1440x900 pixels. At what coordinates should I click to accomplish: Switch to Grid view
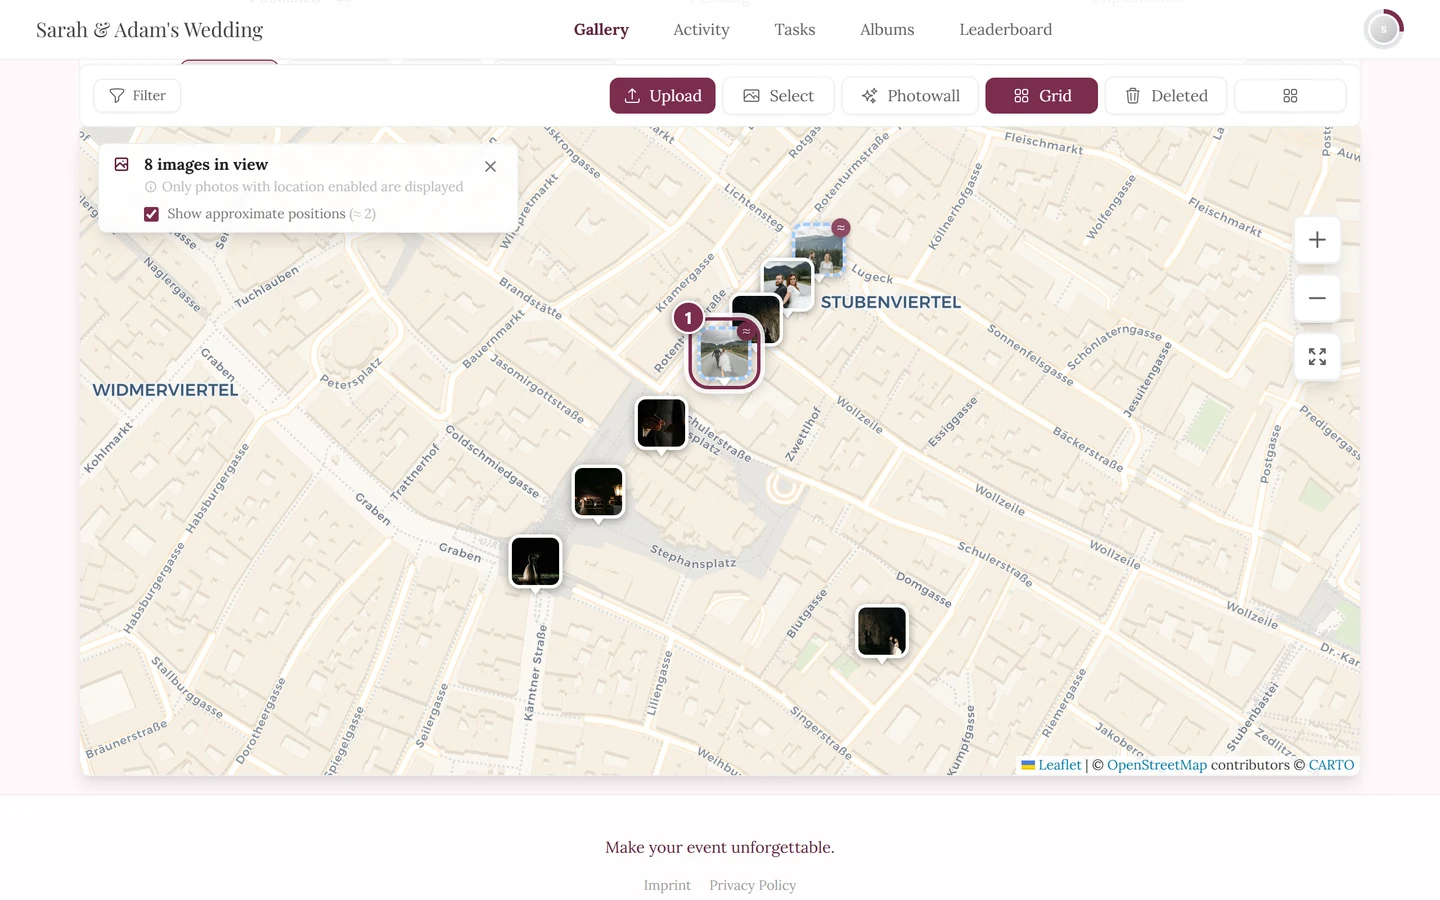tap(1041, 96)
